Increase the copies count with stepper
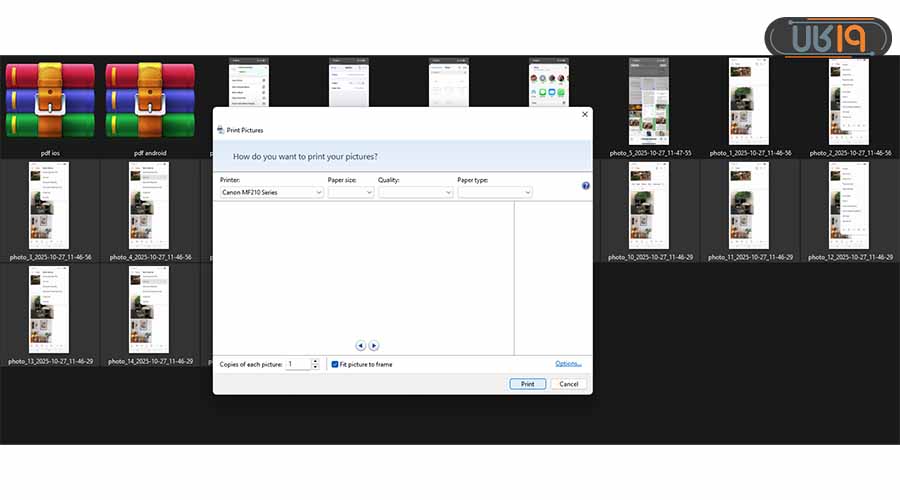The width and height of the screenshot is (900, 500). point(316,362)
